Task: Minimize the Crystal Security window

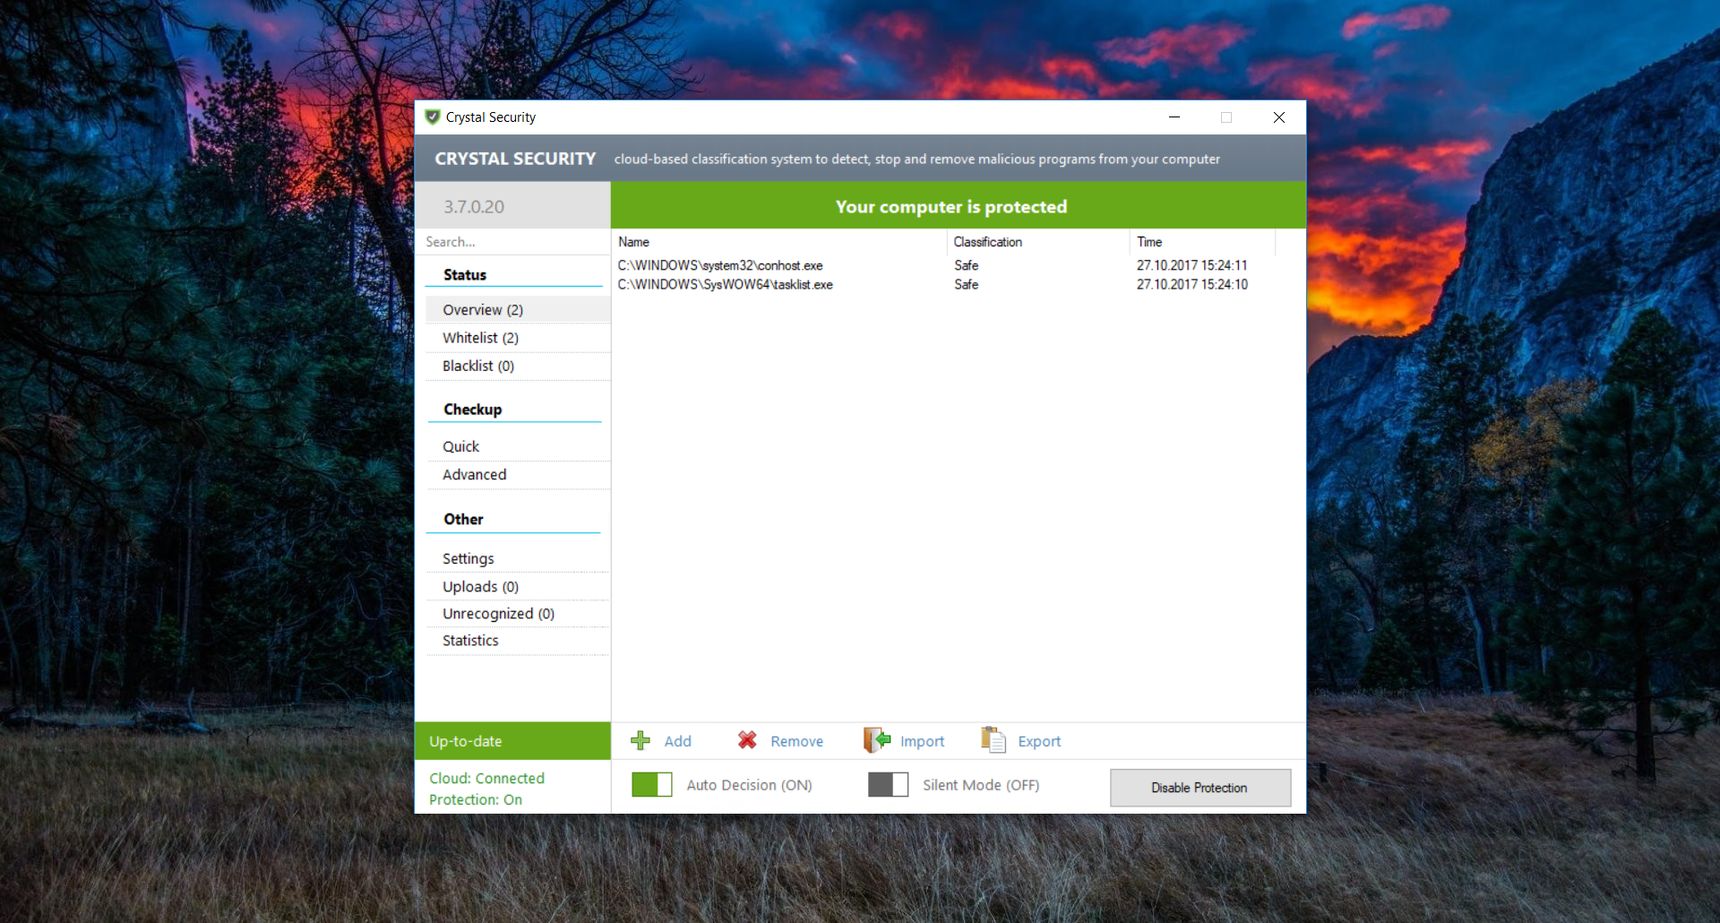Action: tap(1174, 117)
